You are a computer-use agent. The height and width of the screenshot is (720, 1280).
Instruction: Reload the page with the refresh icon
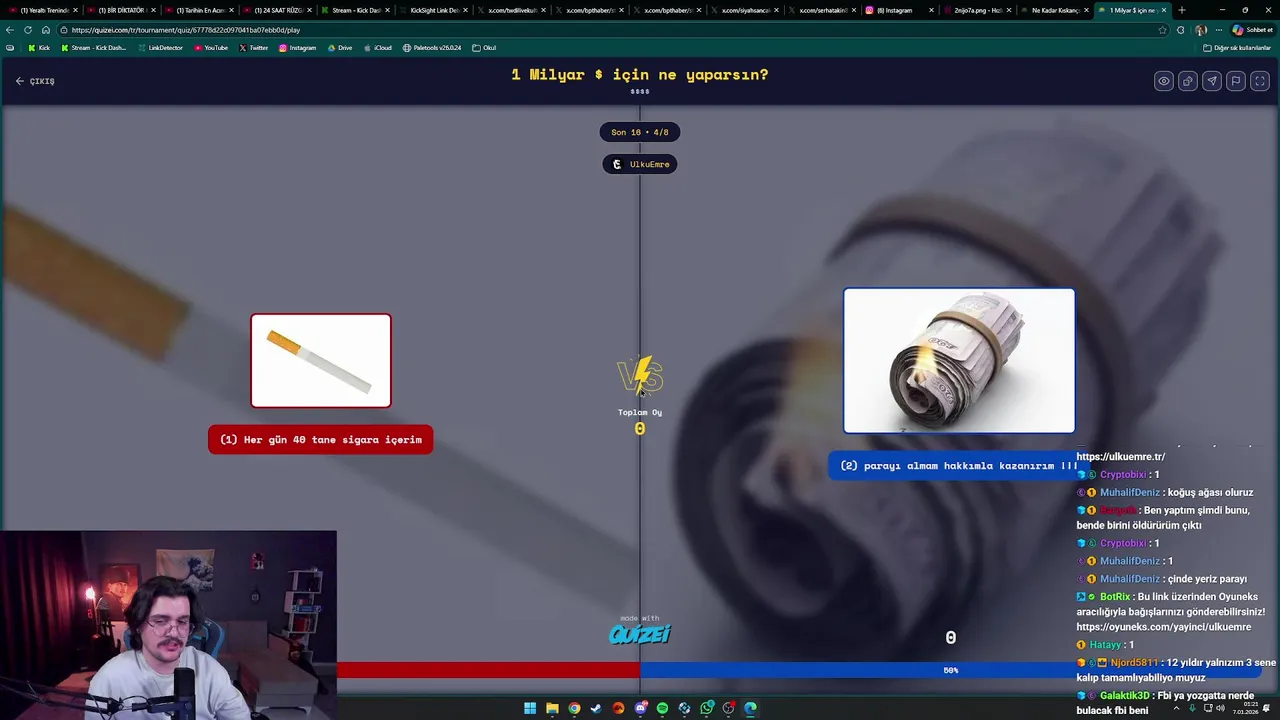tap(28, 30)
